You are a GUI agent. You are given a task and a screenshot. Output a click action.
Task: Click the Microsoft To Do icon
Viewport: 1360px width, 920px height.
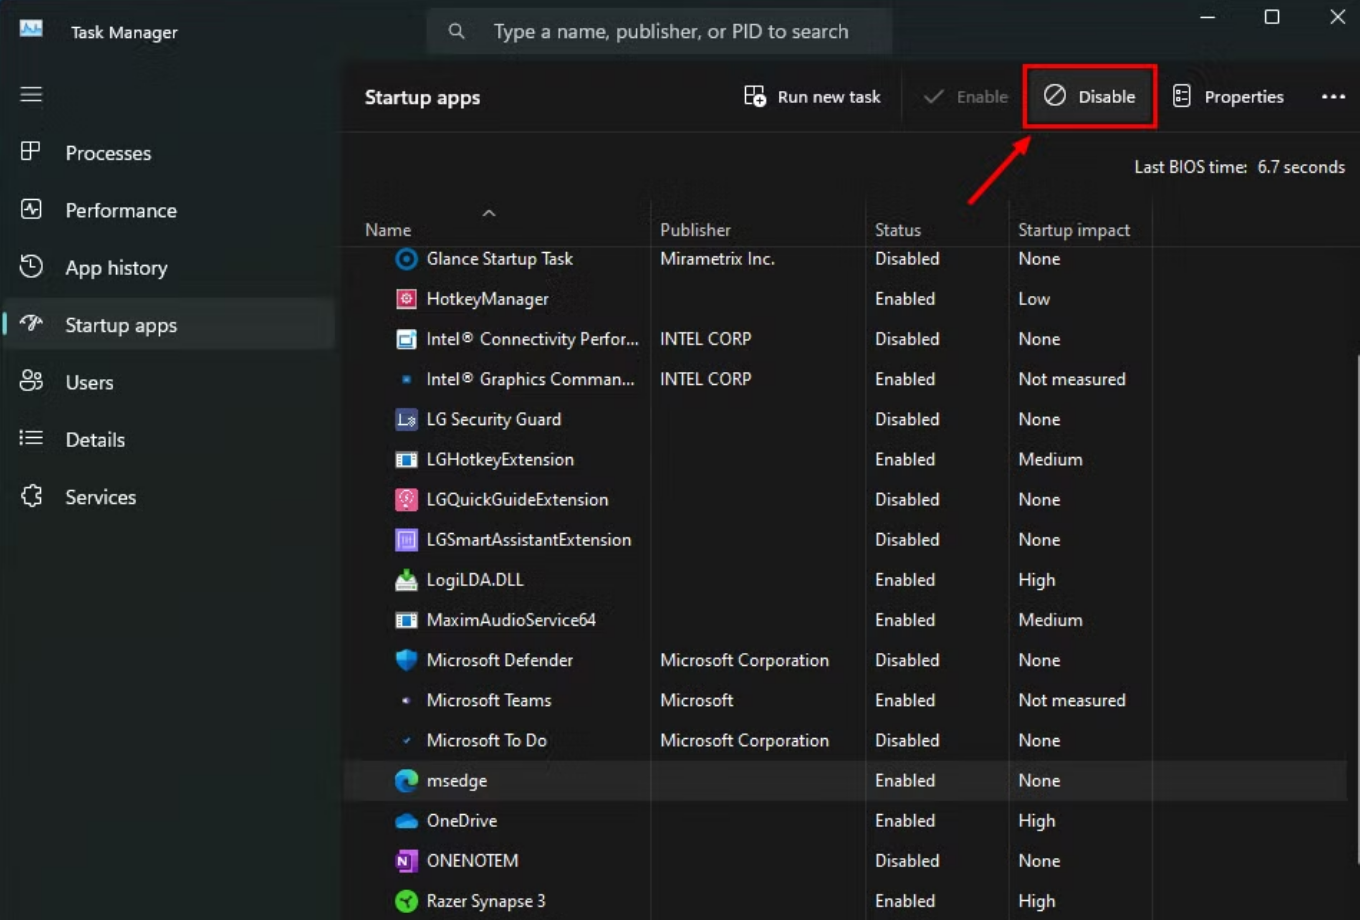click(x=406, y=741)
